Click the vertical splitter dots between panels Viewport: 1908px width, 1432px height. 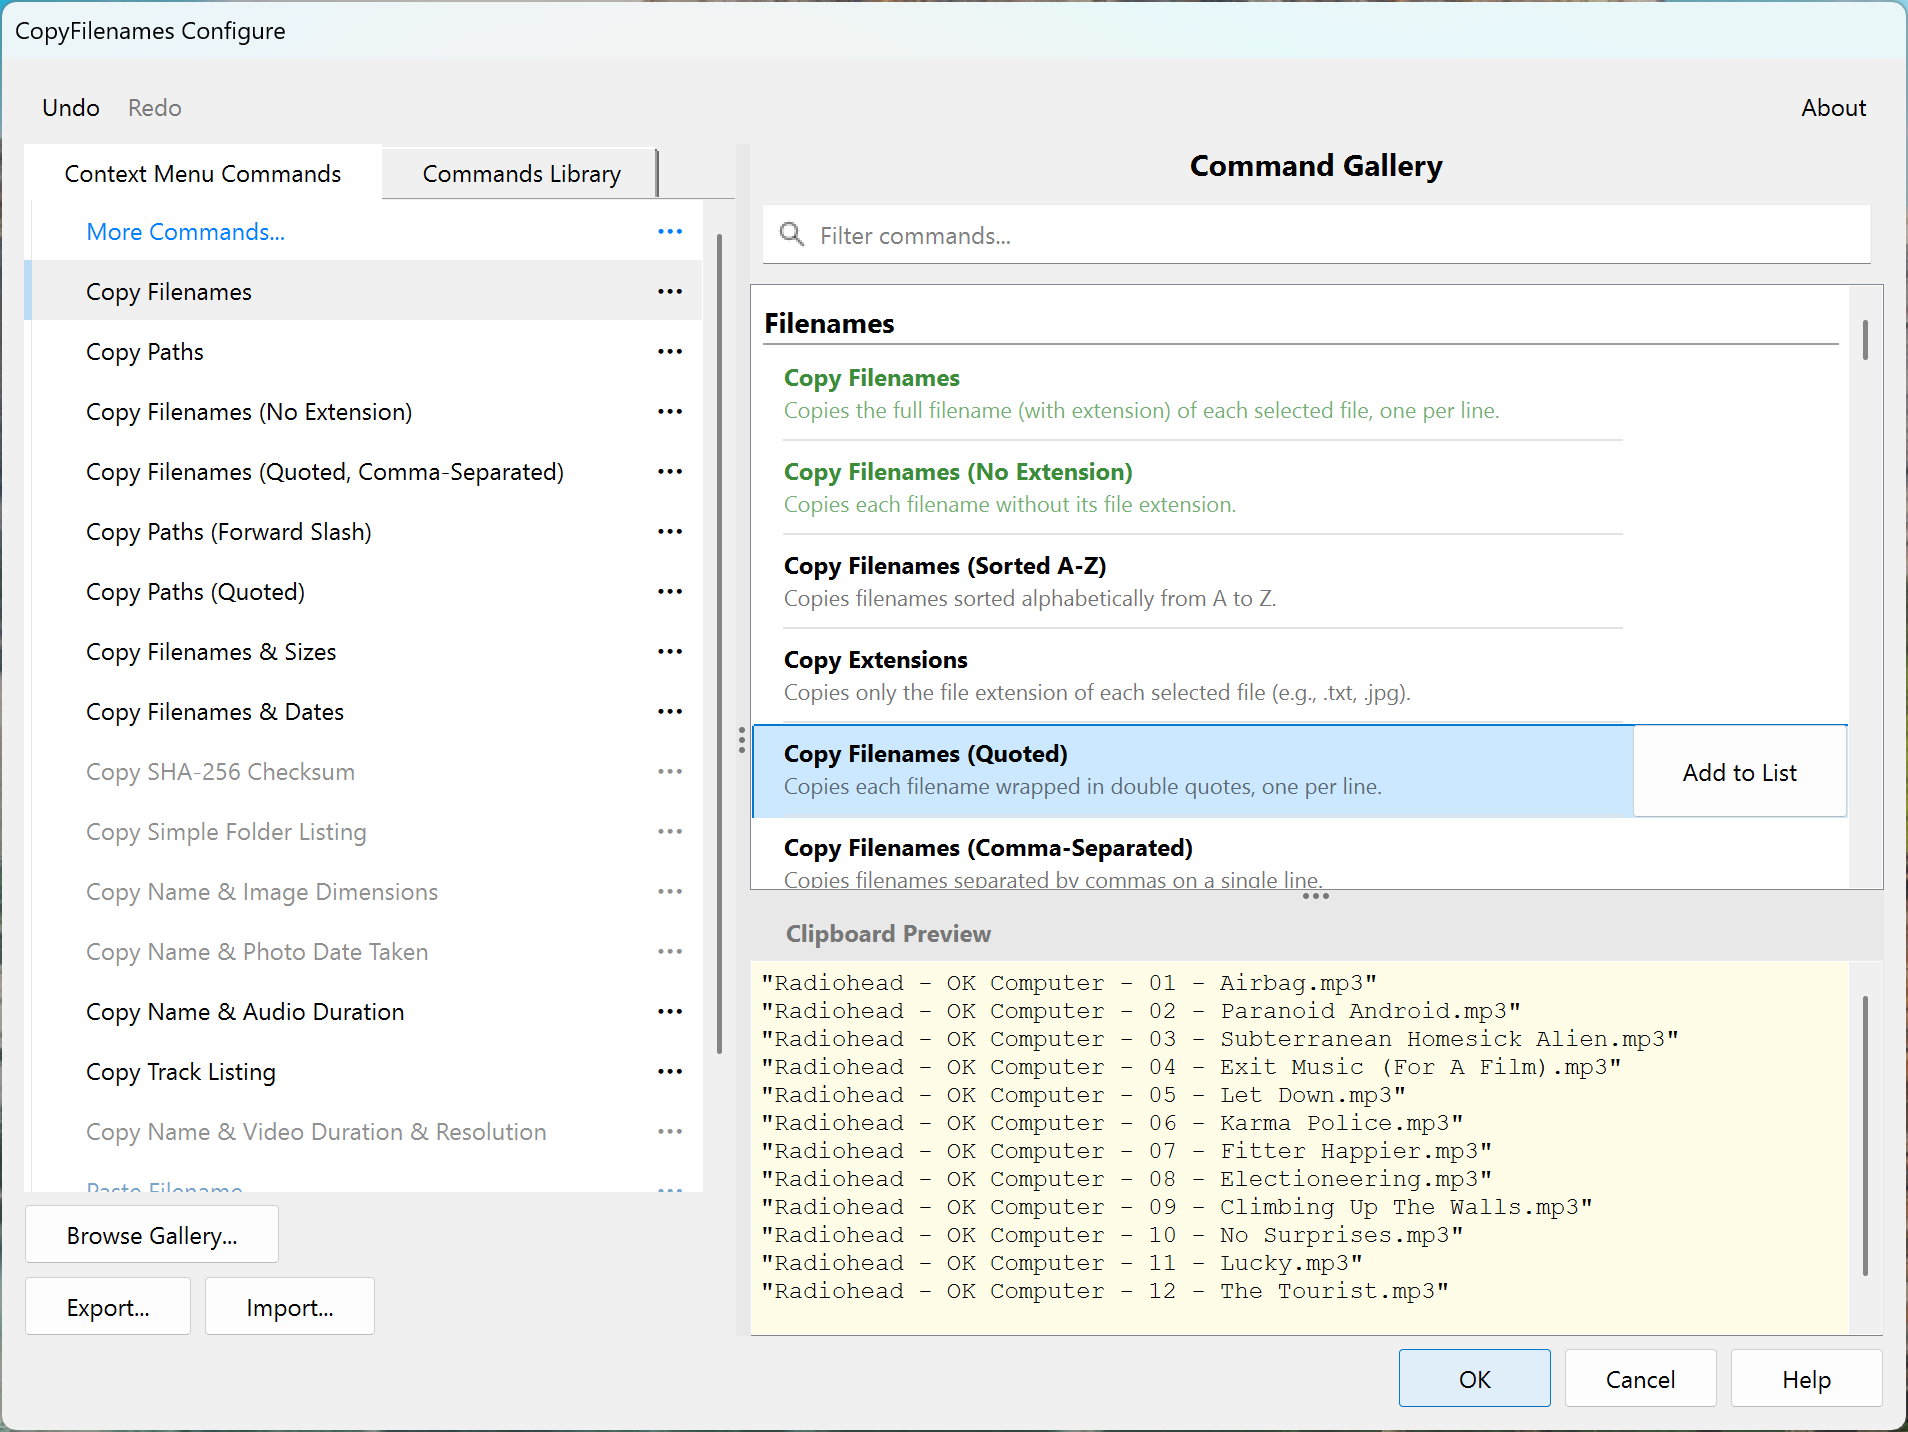(x=741, y=741)
